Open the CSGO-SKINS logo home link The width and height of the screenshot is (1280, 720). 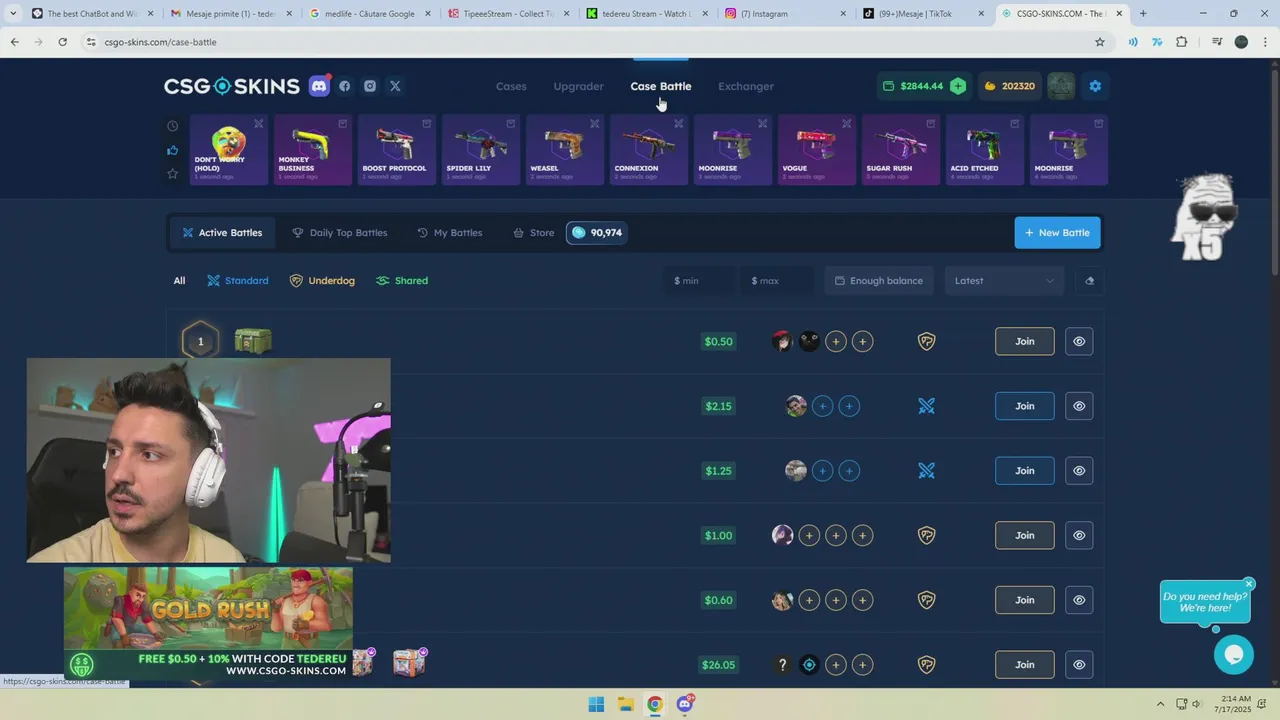click(x=232, y=86)
